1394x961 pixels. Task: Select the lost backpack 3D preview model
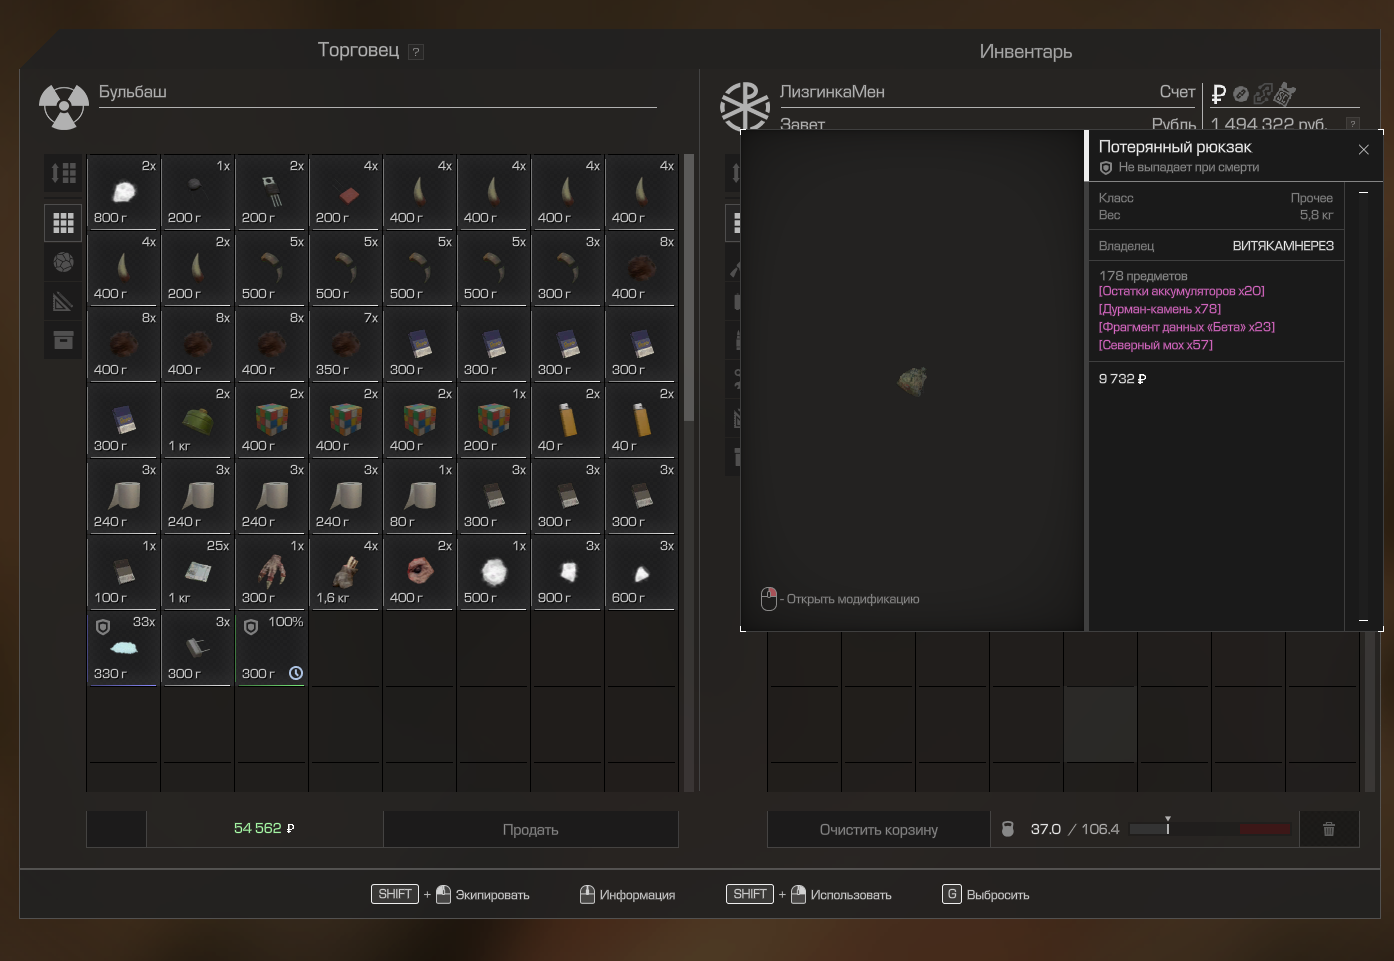tap(911, 381)
